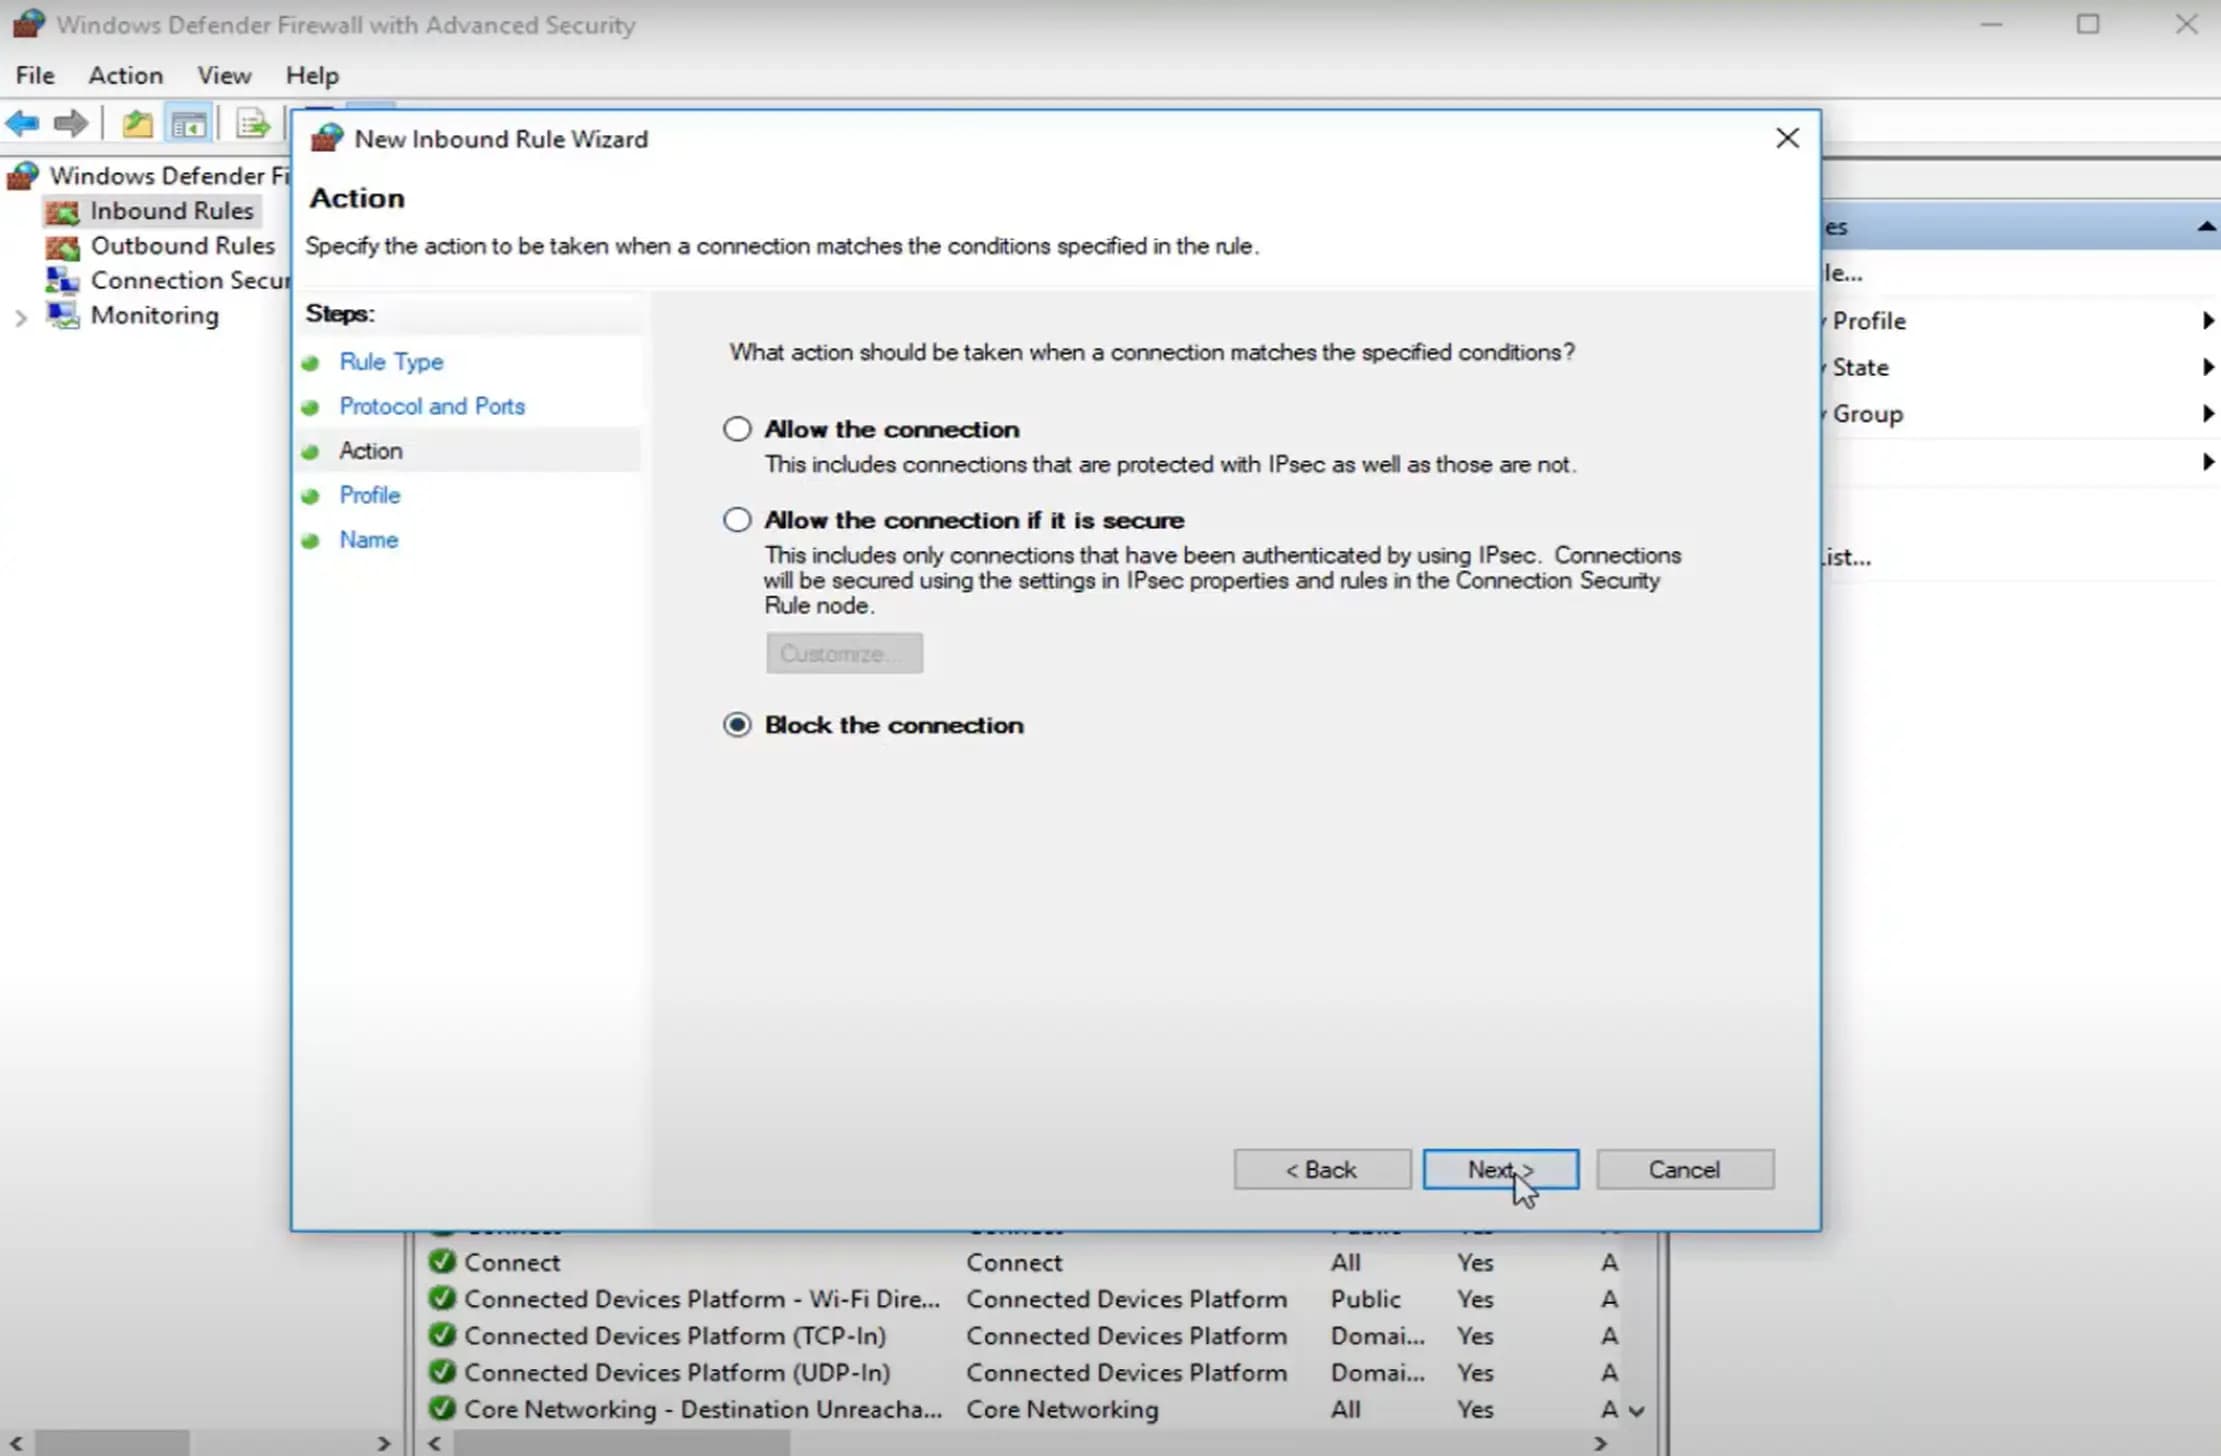Click the Public profile cell of Wi-Fi Direct rule
Image resolution: width=2221 pixels, height=1456 pixels.
click(1365, 1300)
